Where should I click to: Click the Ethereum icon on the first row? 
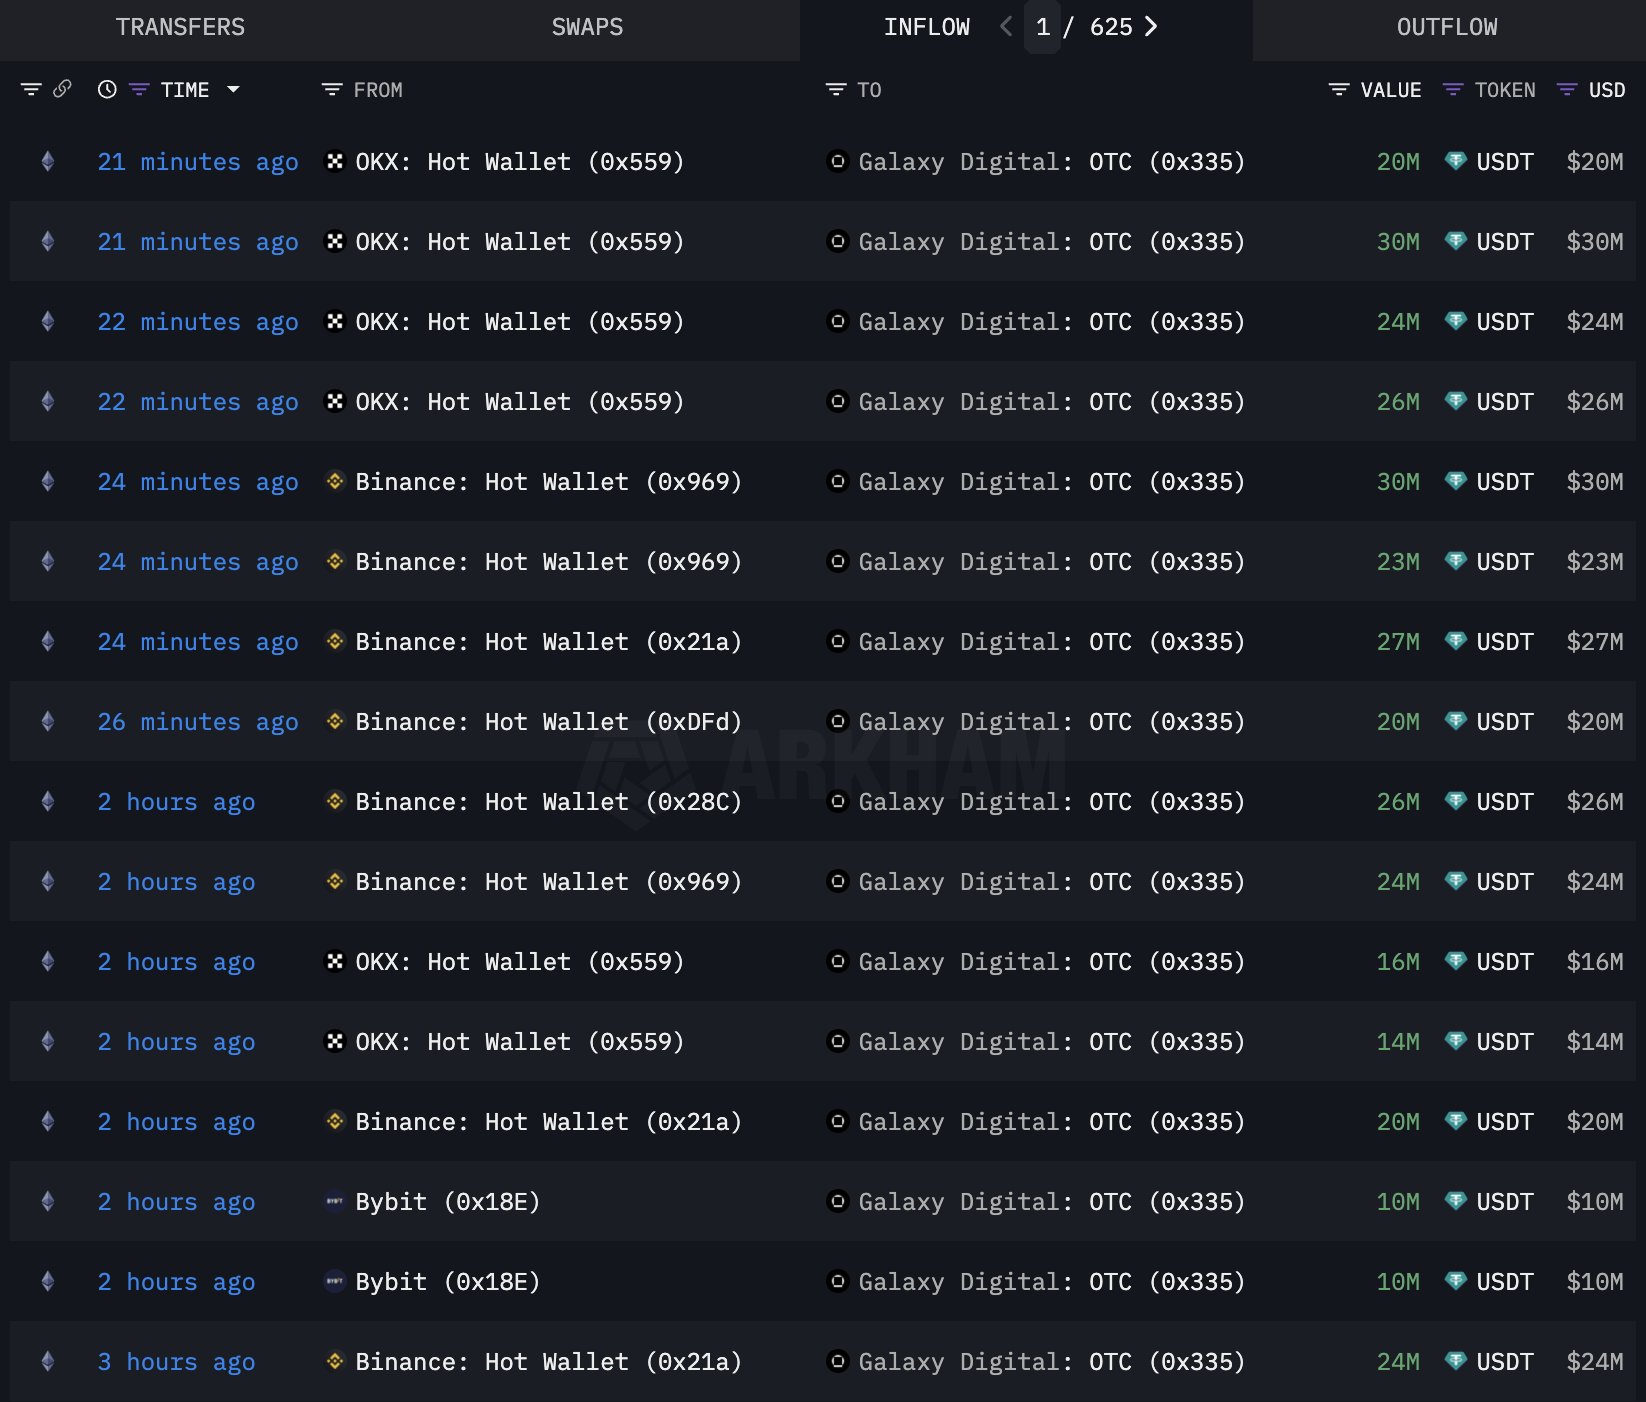pyautogui.click(x=47, y=161)
